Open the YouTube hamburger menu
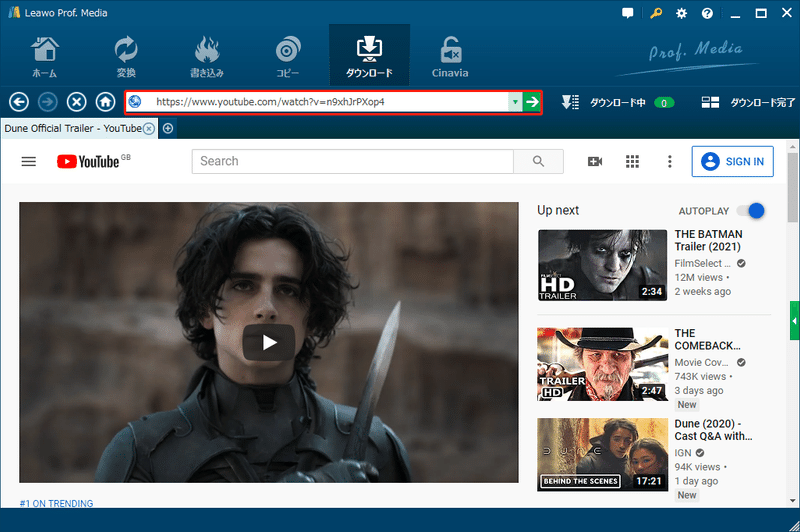 coord(29,162)
